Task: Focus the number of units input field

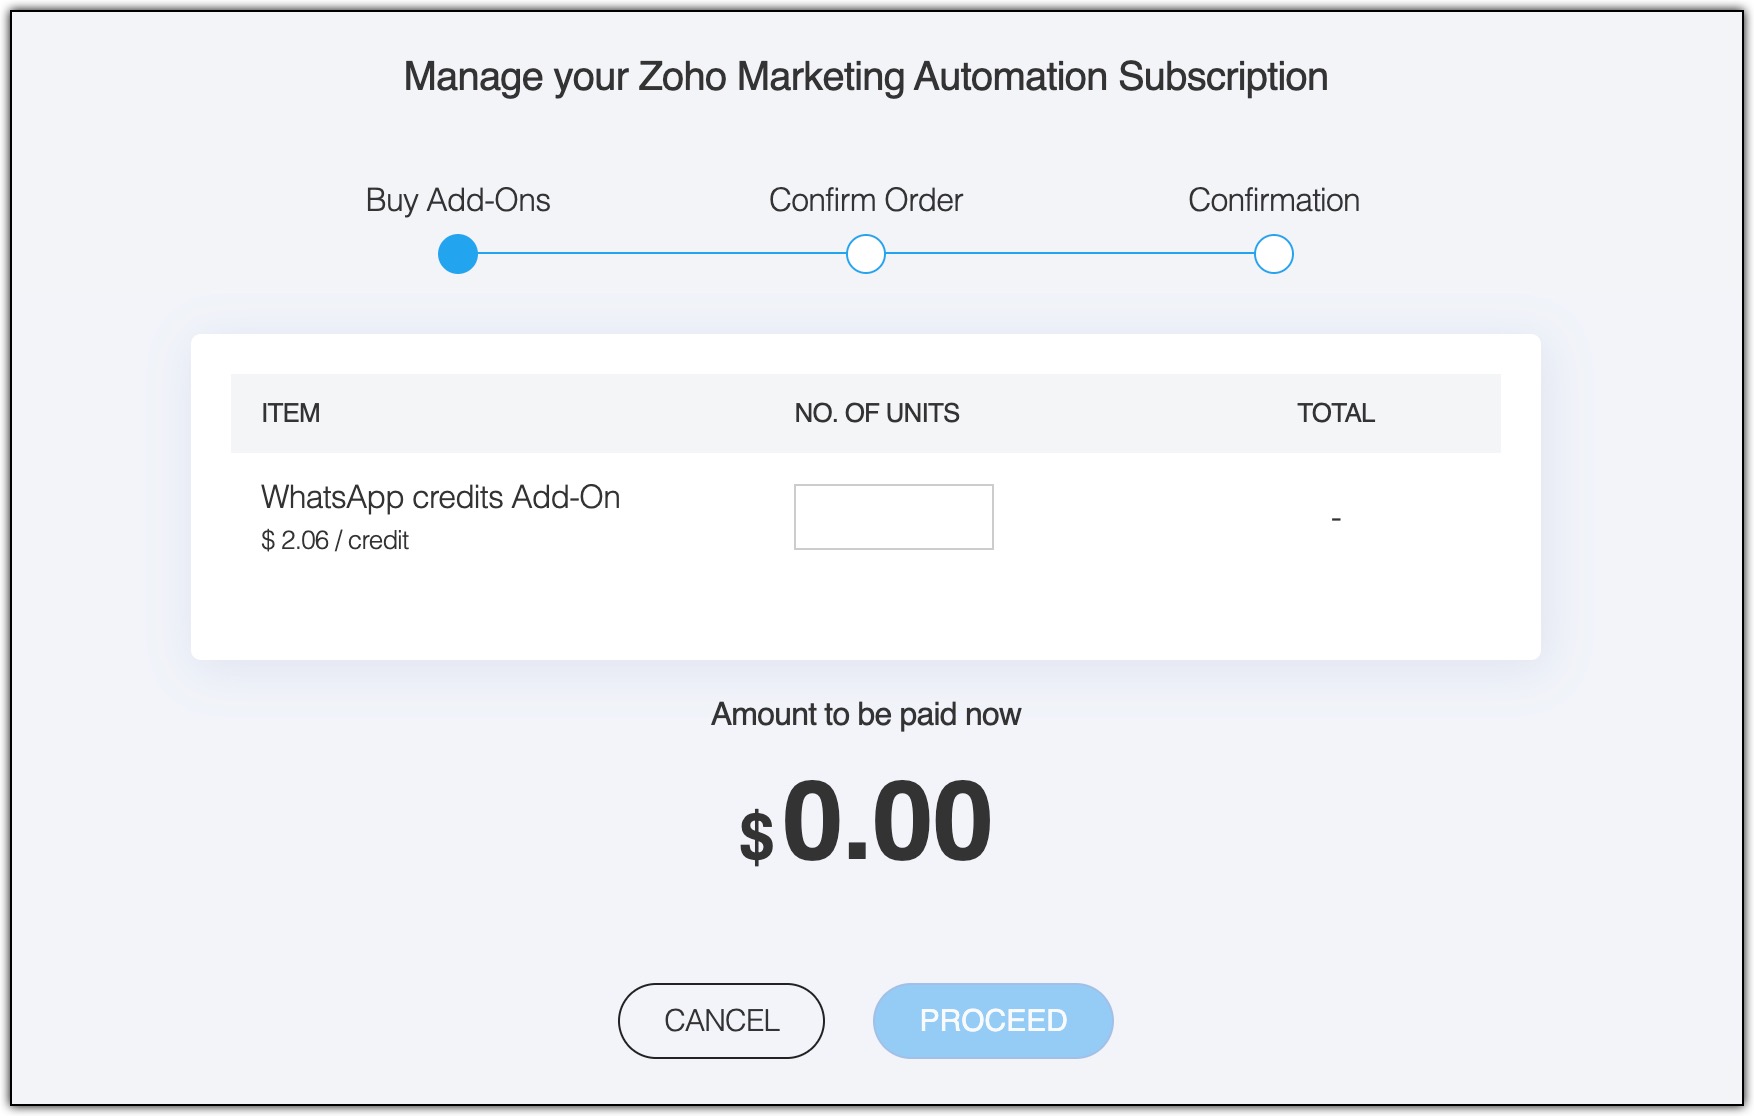Action: click(894, 517)
